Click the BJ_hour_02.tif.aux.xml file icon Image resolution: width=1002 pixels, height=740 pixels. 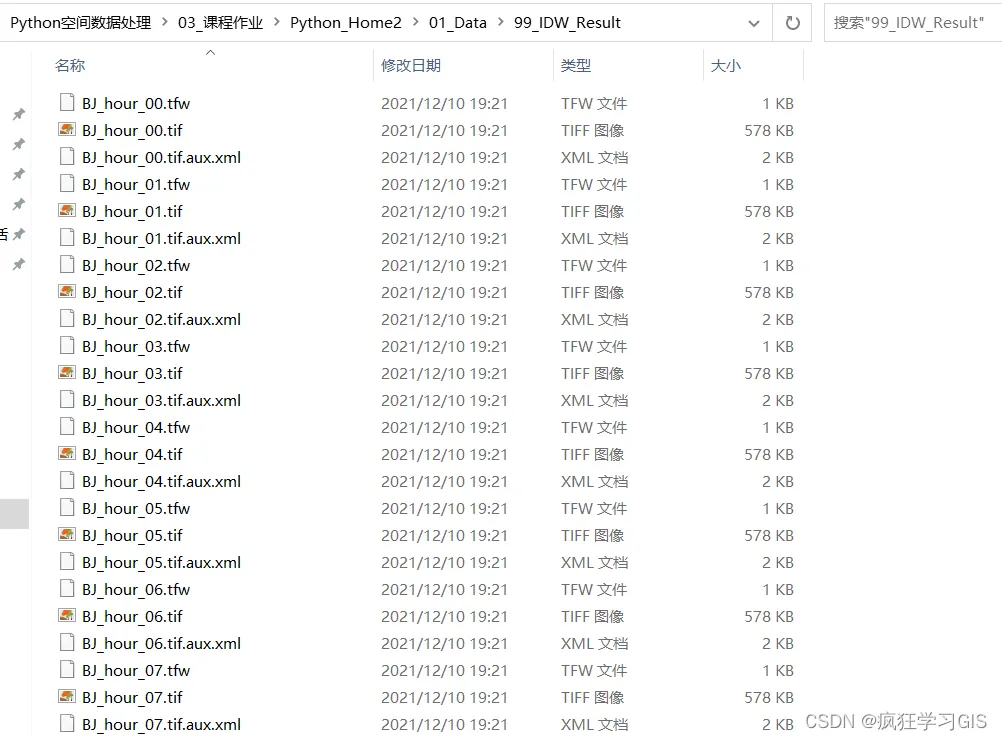point(67,319)
